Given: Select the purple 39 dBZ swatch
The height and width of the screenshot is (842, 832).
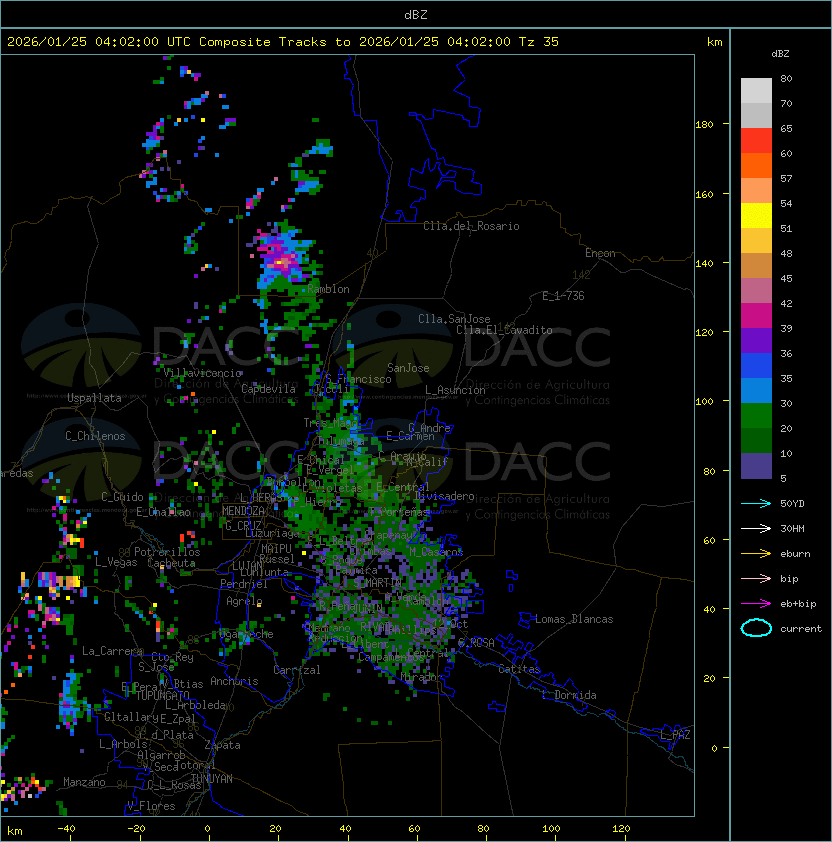Looking at the screenshot, I should pos(756,340).
